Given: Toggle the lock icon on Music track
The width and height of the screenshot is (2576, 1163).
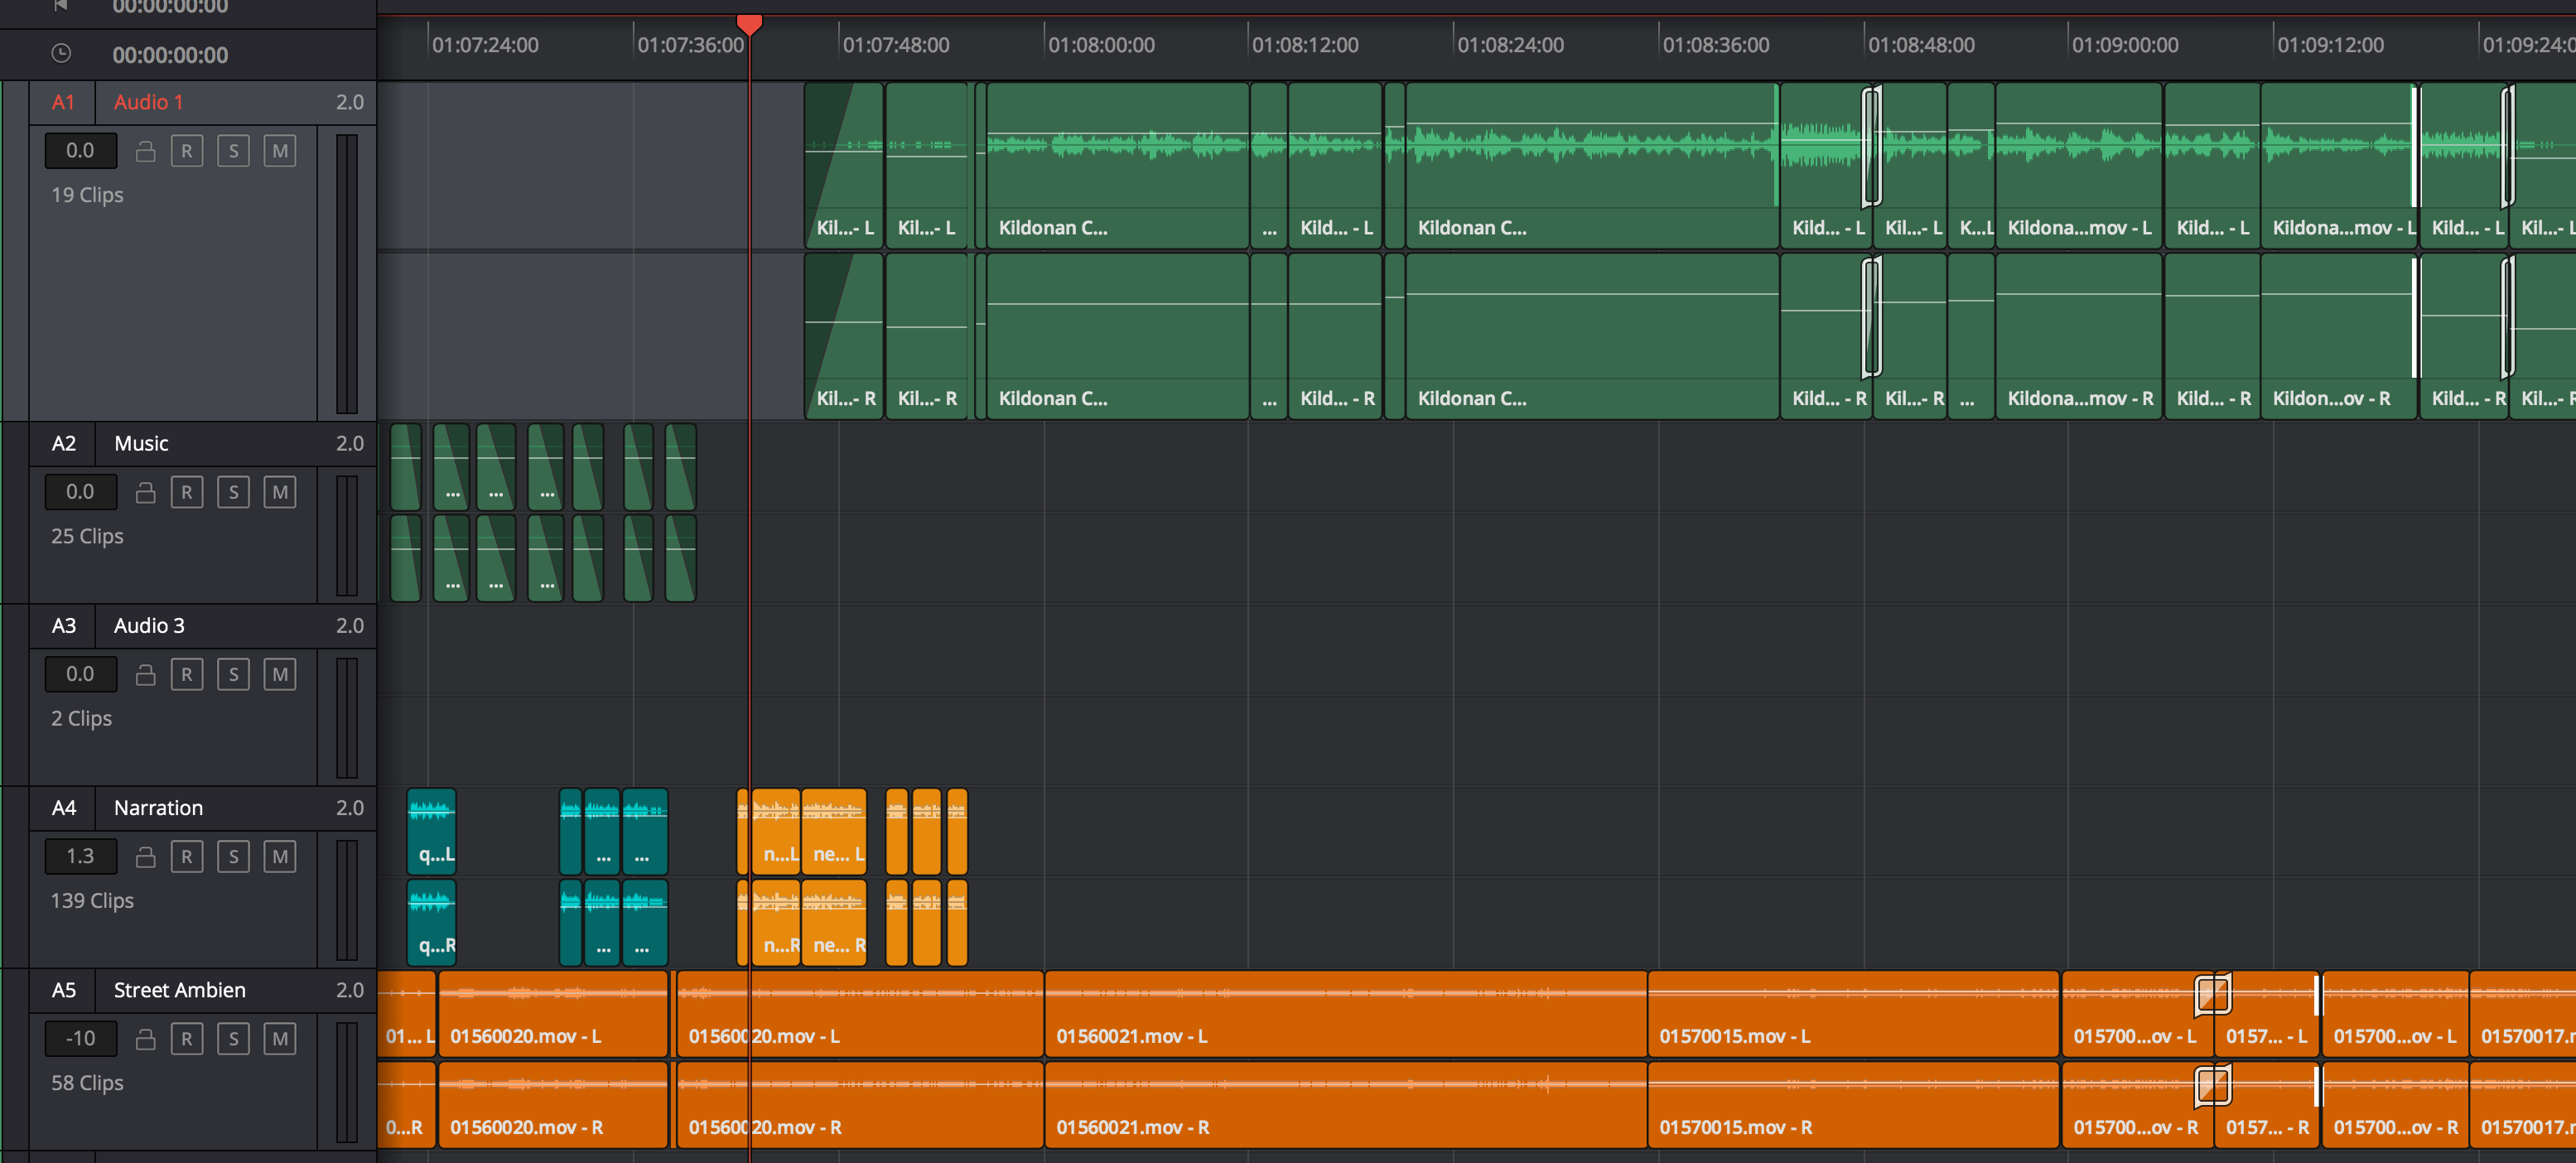Looking at the screenshot, I should (145, 492).
